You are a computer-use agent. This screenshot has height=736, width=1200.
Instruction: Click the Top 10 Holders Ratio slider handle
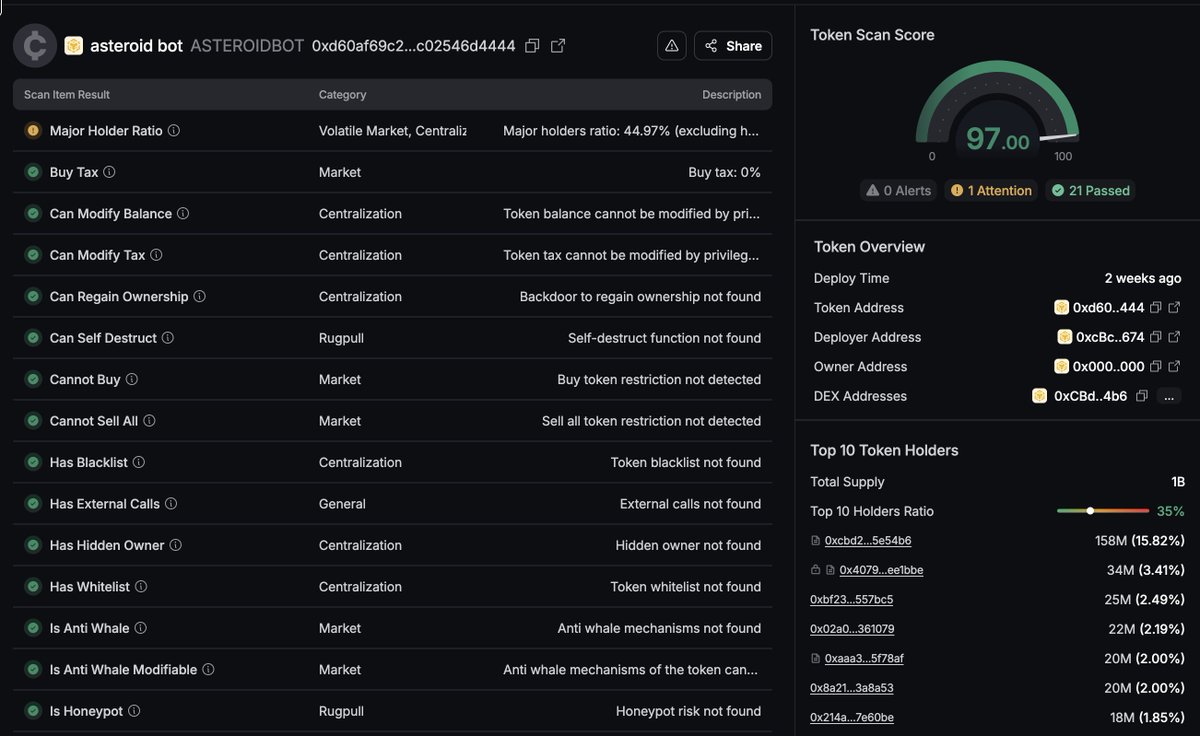click(x=1090, y=511)
